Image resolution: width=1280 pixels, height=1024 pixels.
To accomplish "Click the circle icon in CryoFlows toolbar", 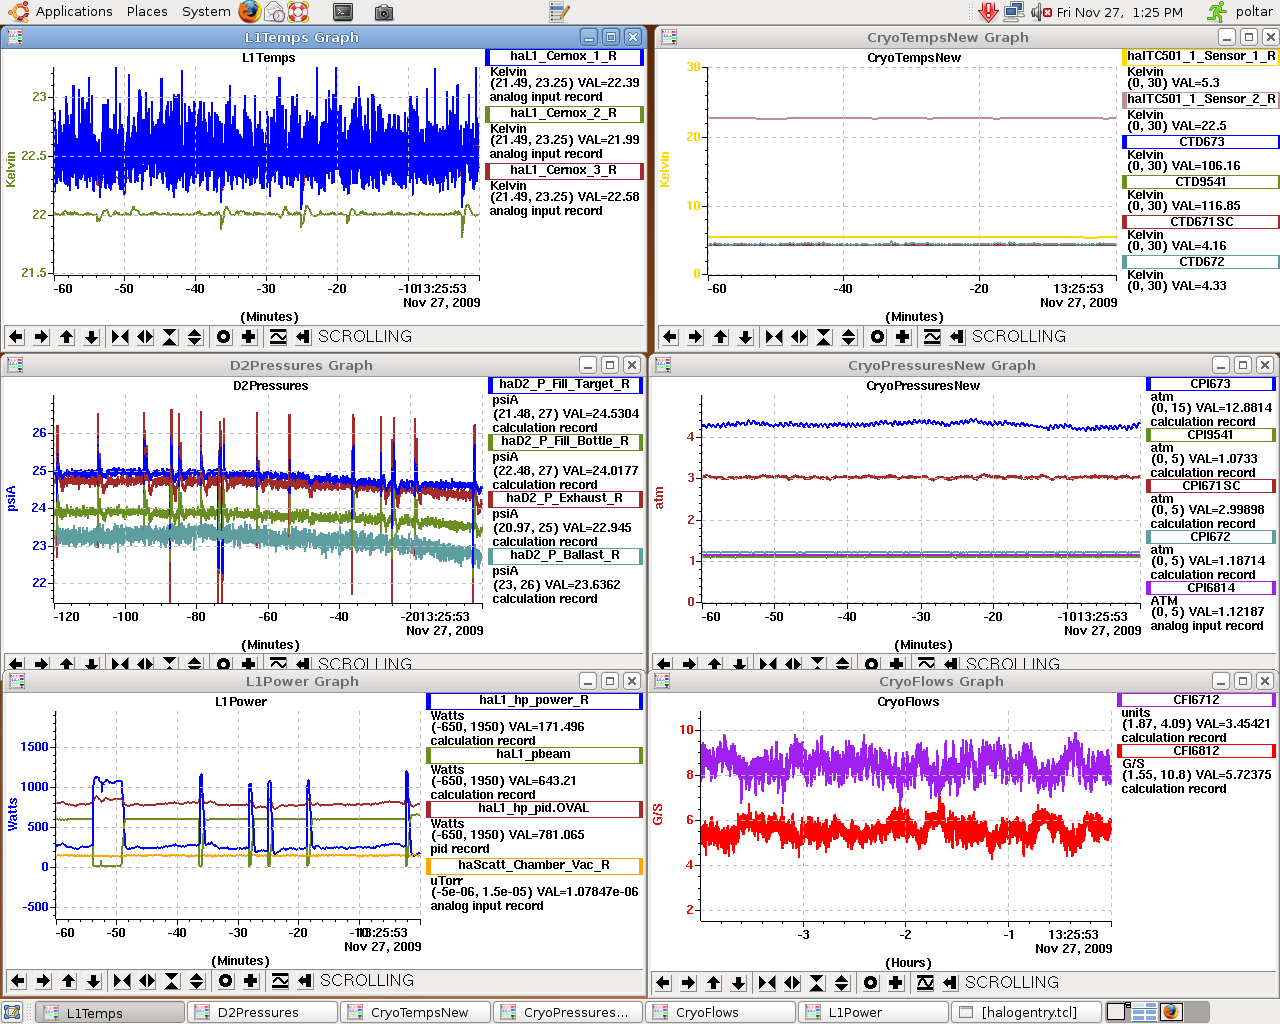I will tap(871, 983).
